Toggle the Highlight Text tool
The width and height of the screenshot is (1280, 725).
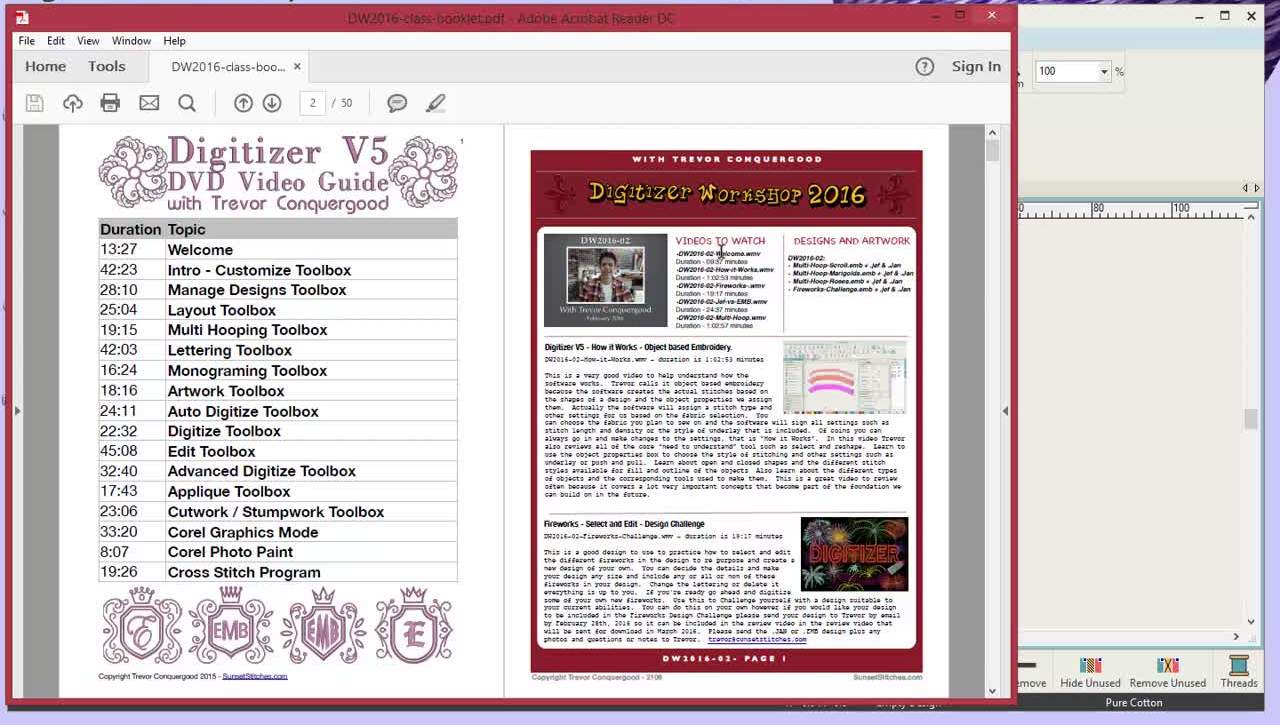tap(434, 102)
